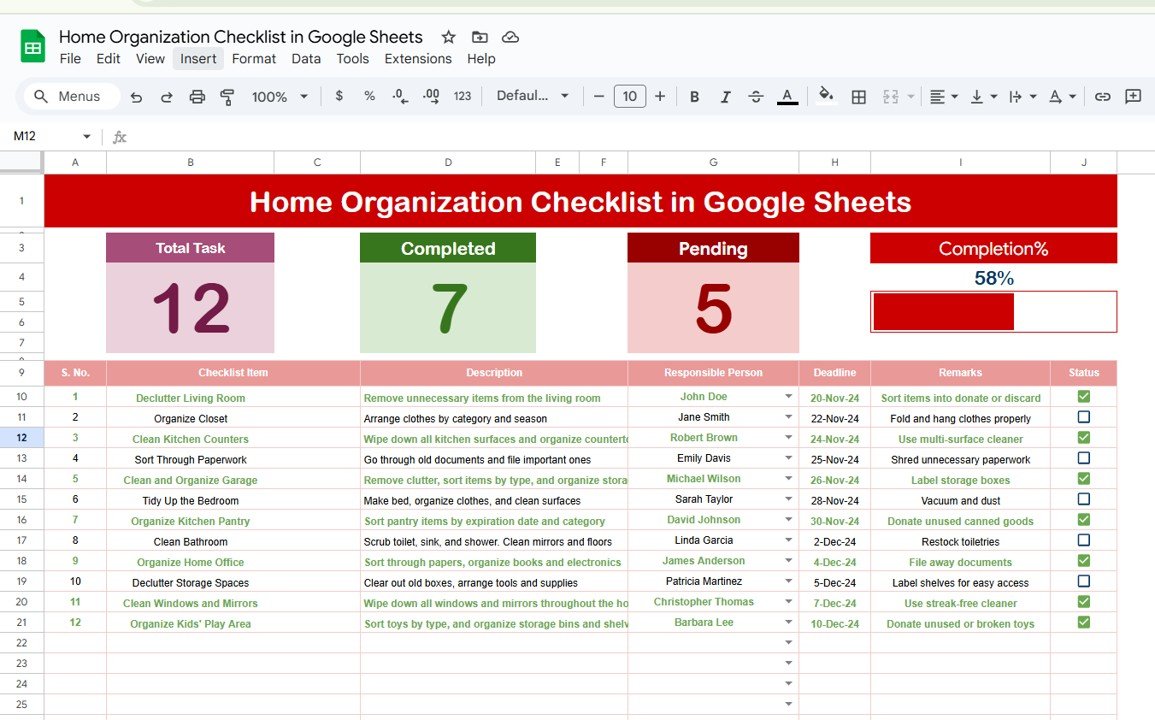Open the Name box dropdown arrow
The height and width of the screenshot is (720, 1155).
(87, 136)
